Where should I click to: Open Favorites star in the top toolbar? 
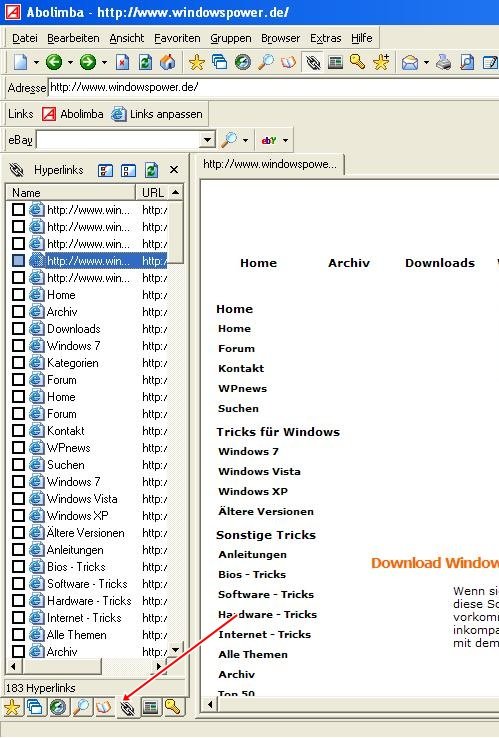pos(197,62)
